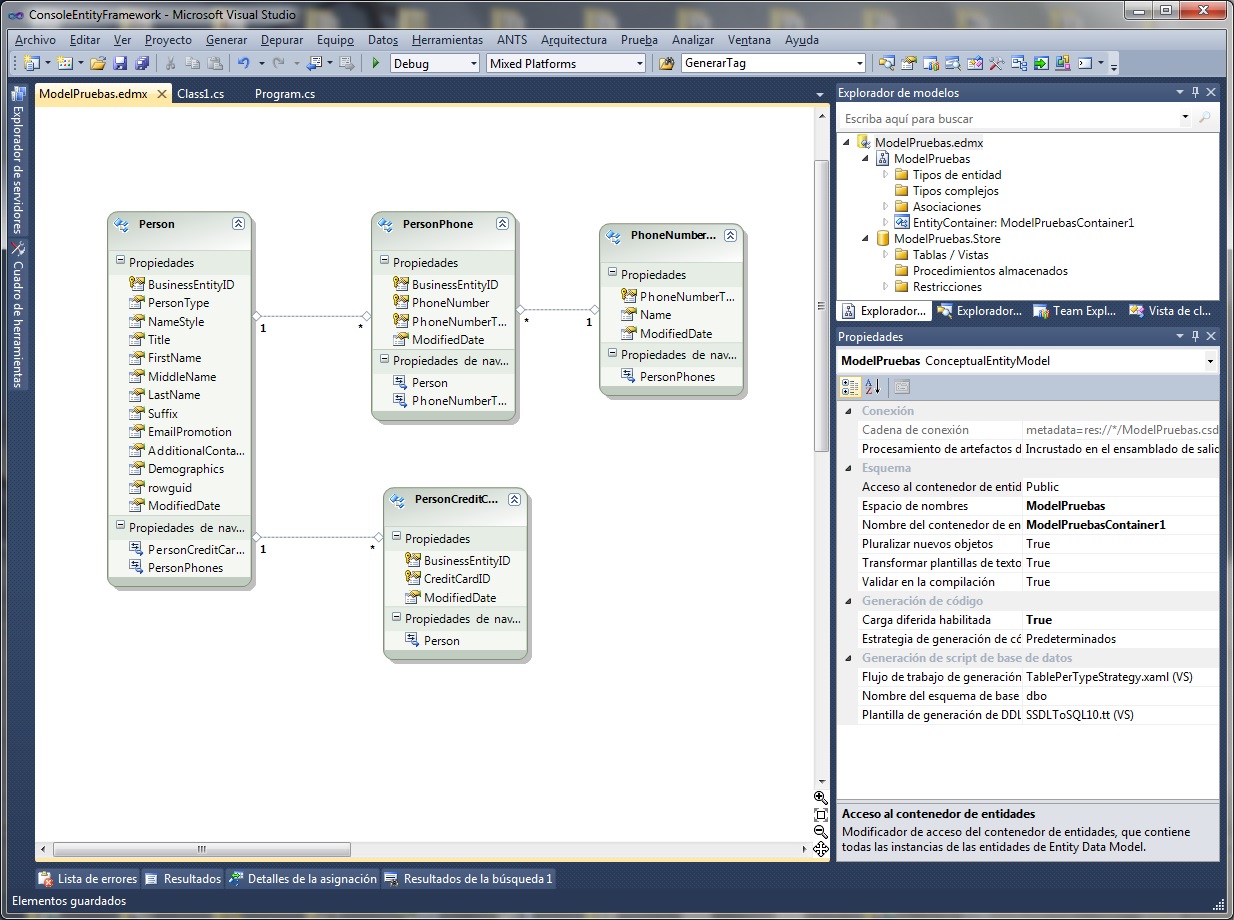
Task: Collapse the Person entity box
Action: [238, 224]
